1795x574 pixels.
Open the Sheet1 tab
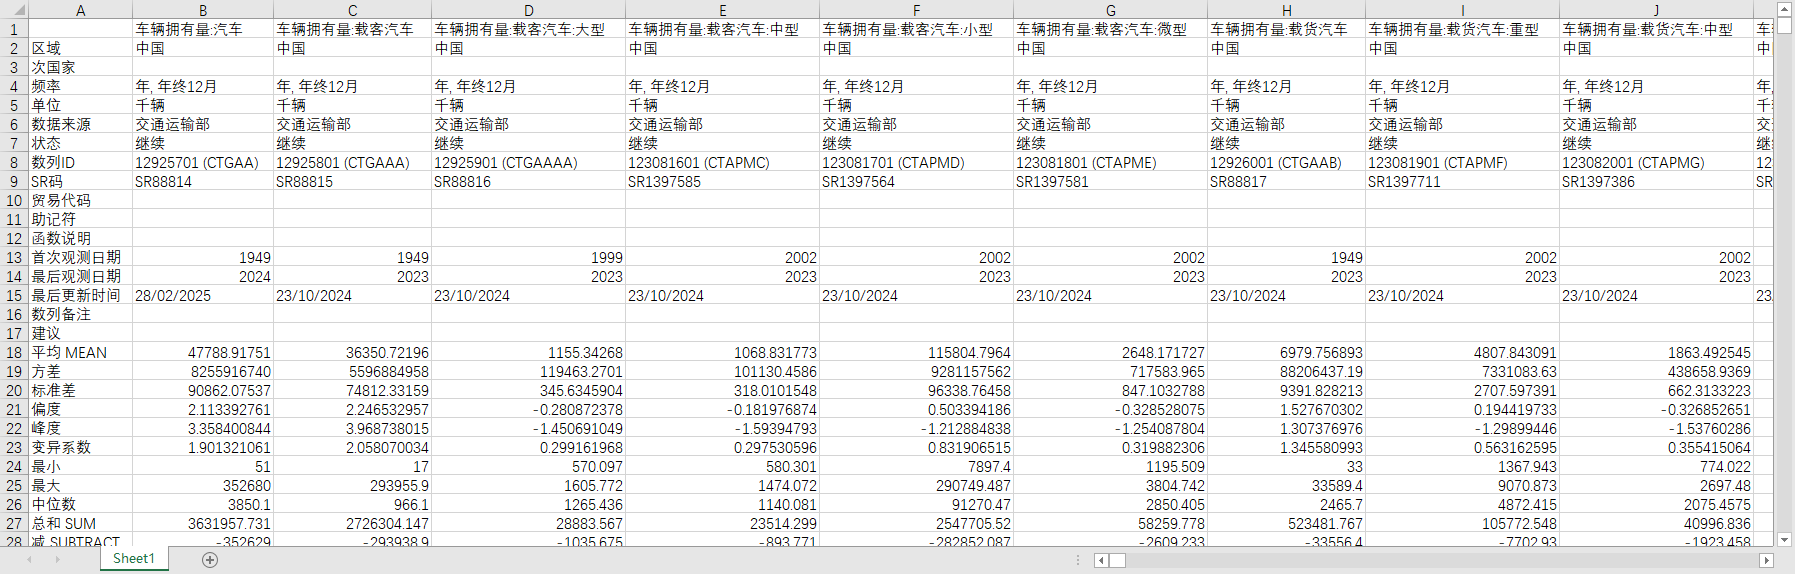(134, 559)
